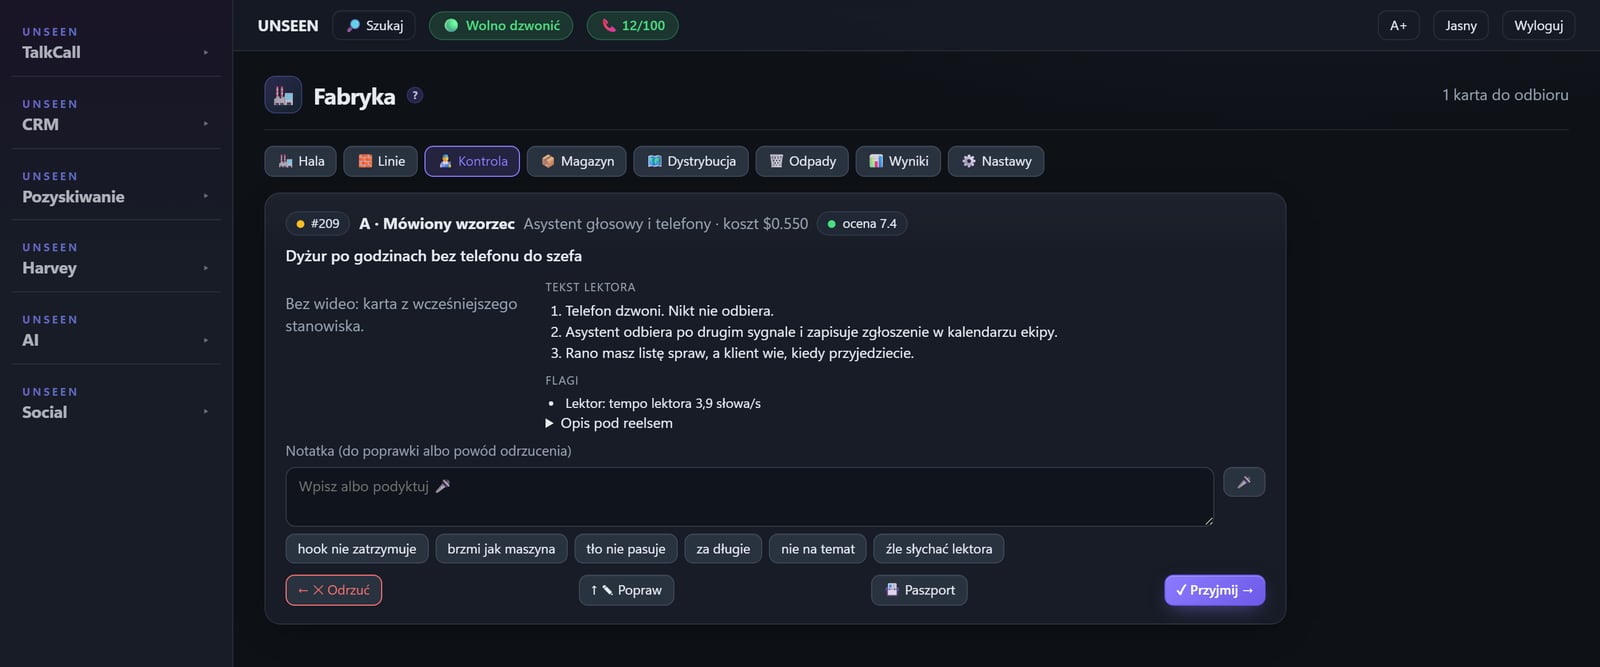The image size is (1600, 667).
Task: Open the Hala tab
Action: click(x=301, y=161)
